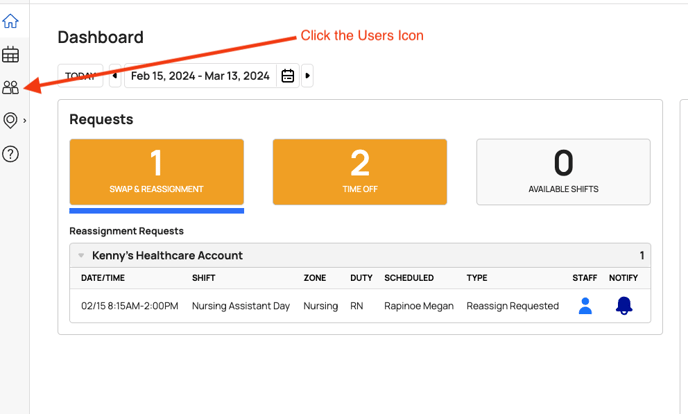Click the TYPE column header
Image resolution: width=688 pixels, height=414 pixels.
click(x=477, y=278)
